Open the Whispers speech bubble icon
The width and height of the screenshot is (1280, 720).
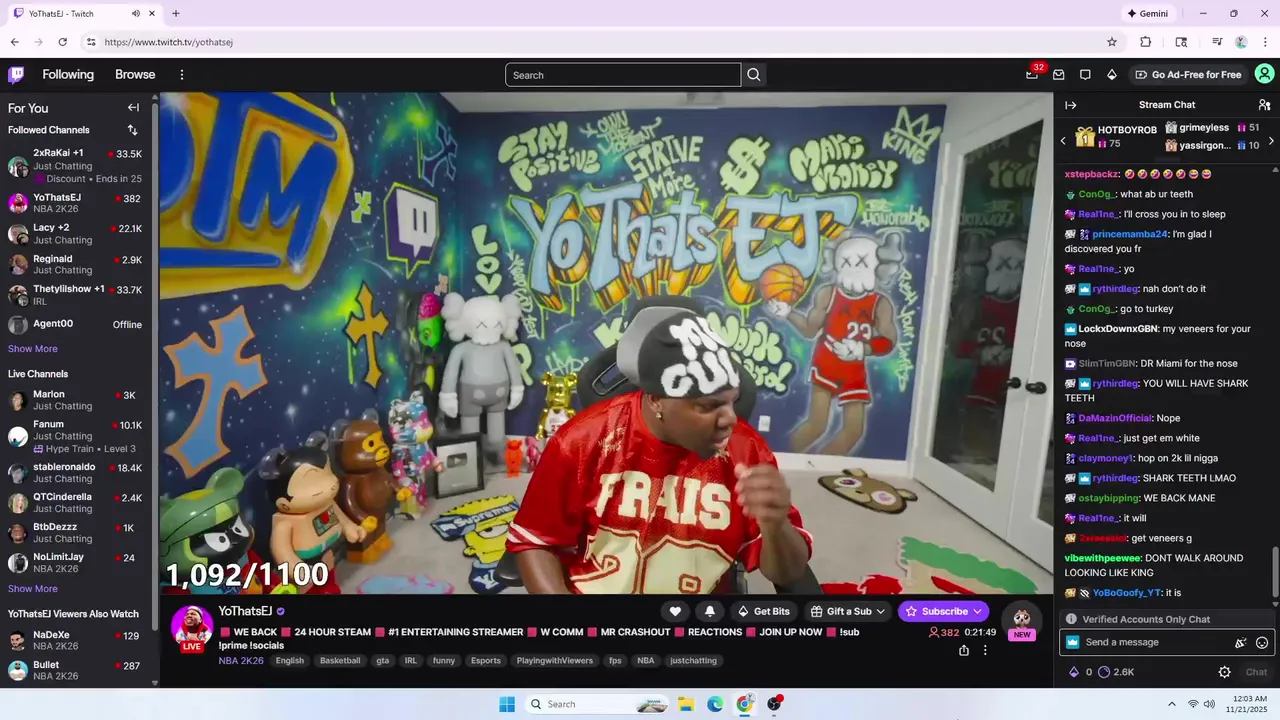1085,75
